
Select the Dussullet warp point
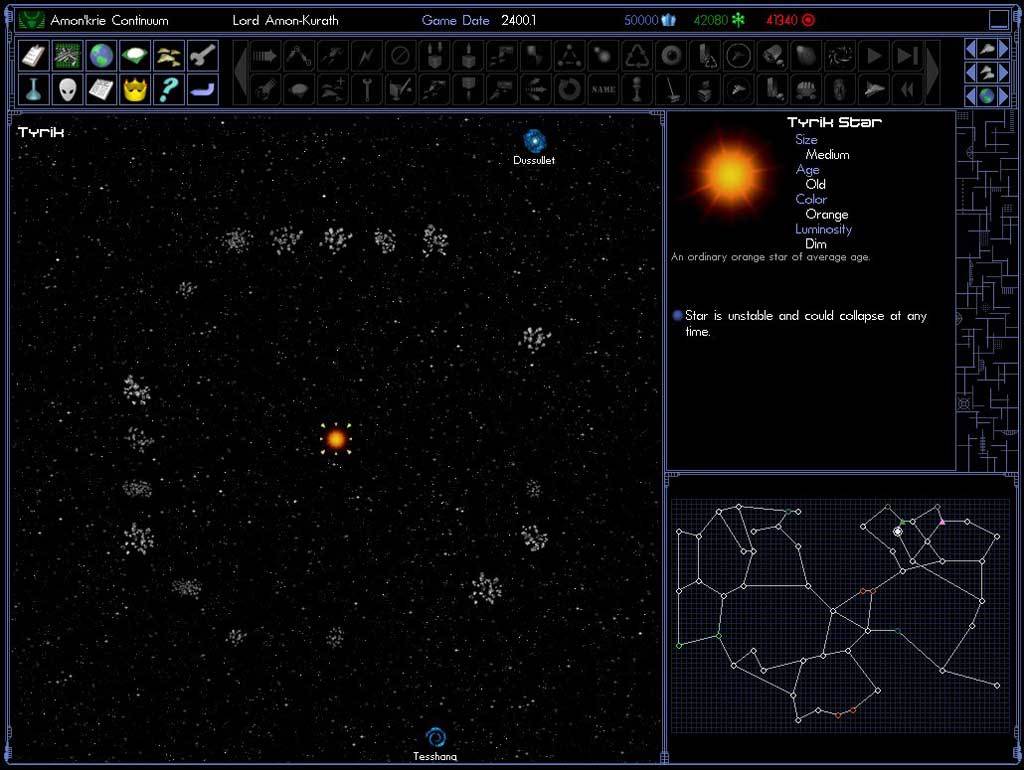tap(534, 141)
